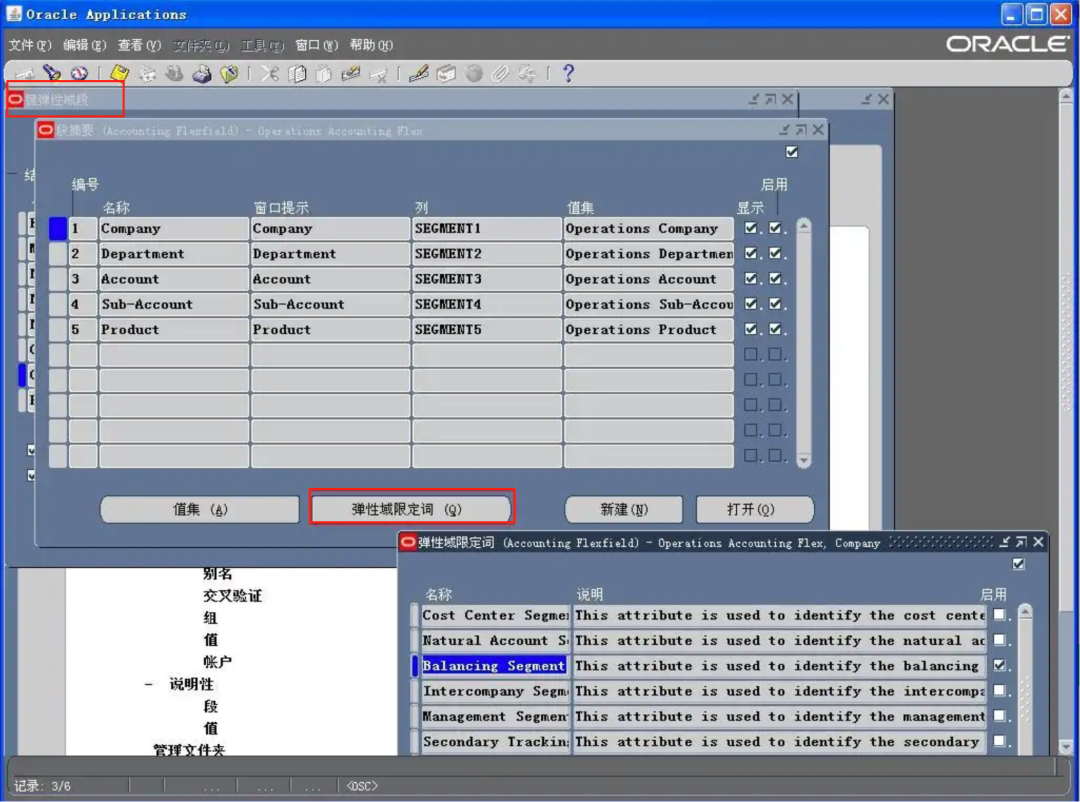This screenshot has height=802, width=1080.
Task: Click the Department segment name field
Action: click(173, 254)
